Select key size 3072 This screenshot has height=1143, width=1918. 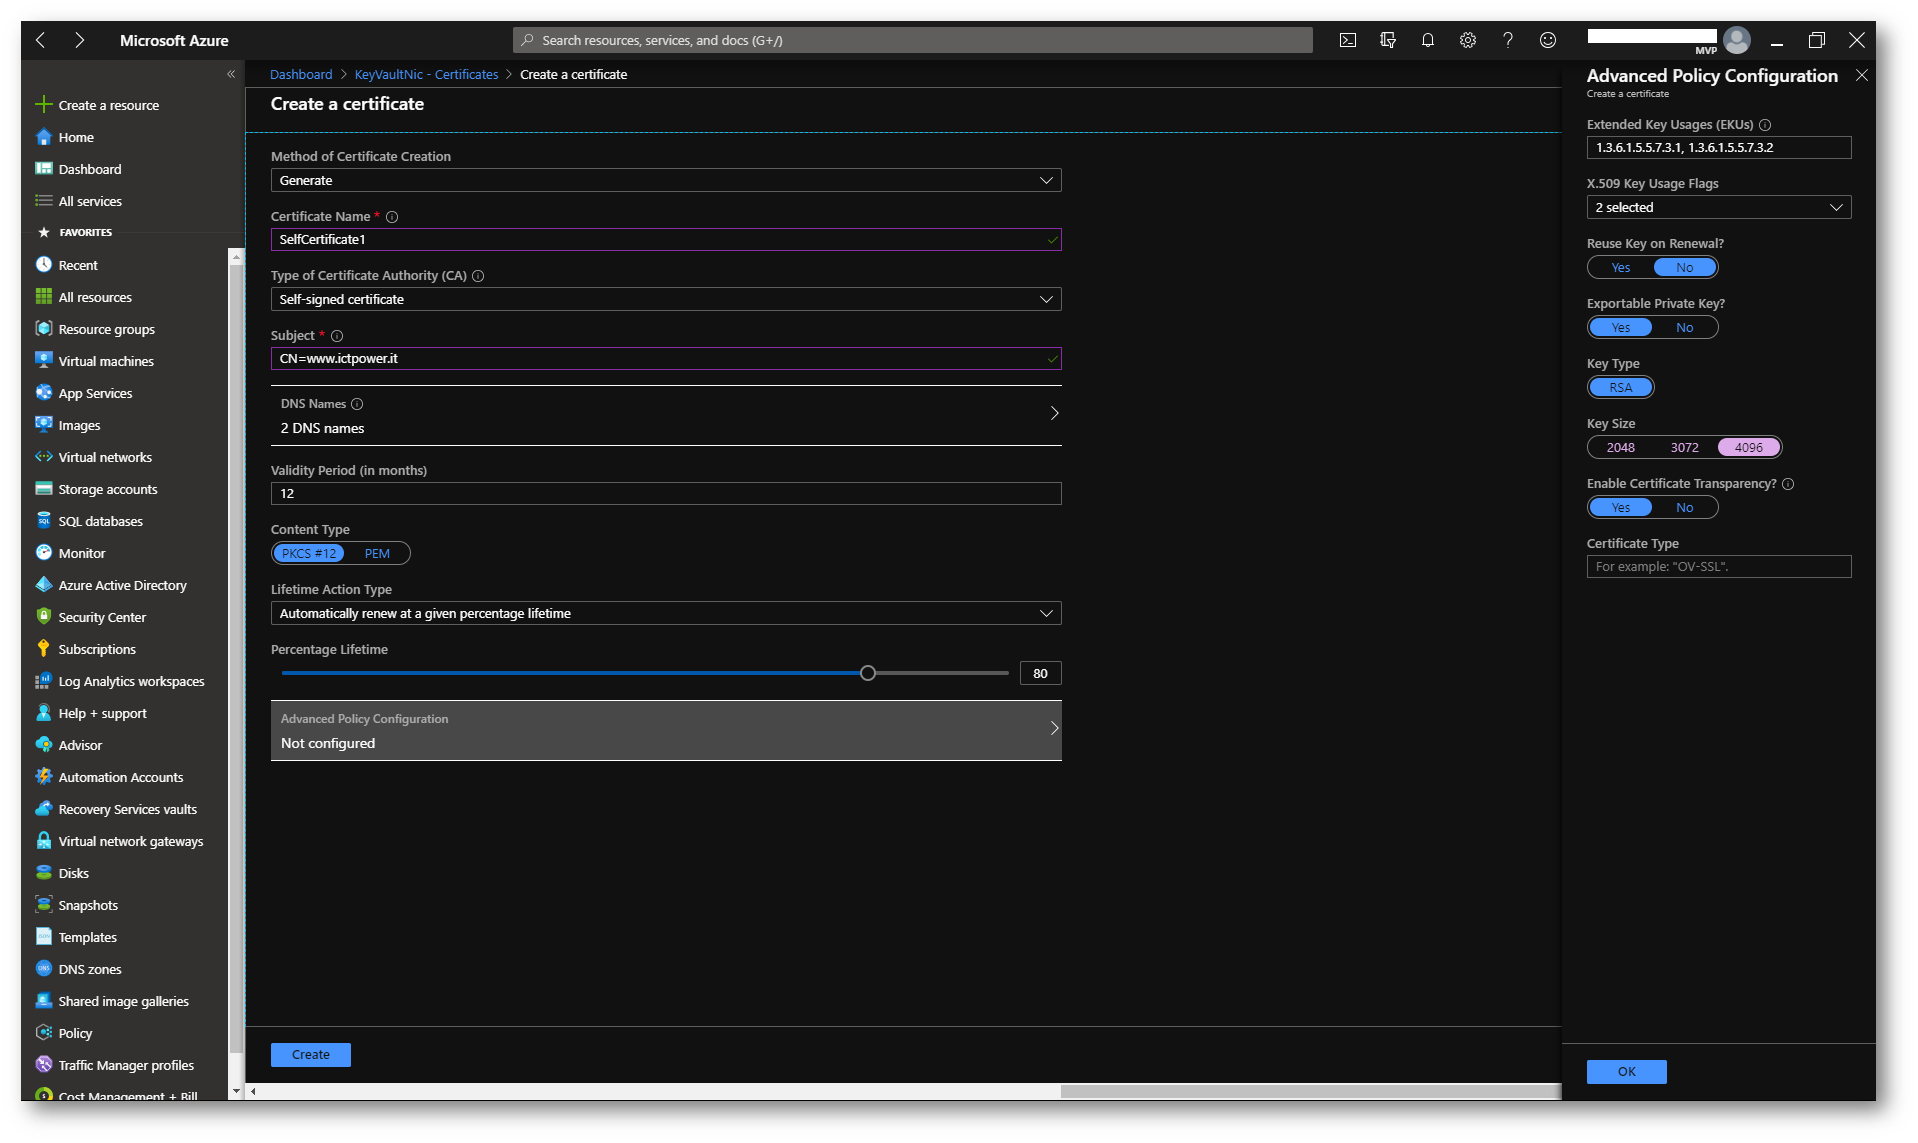click(x=1684, y=447)
